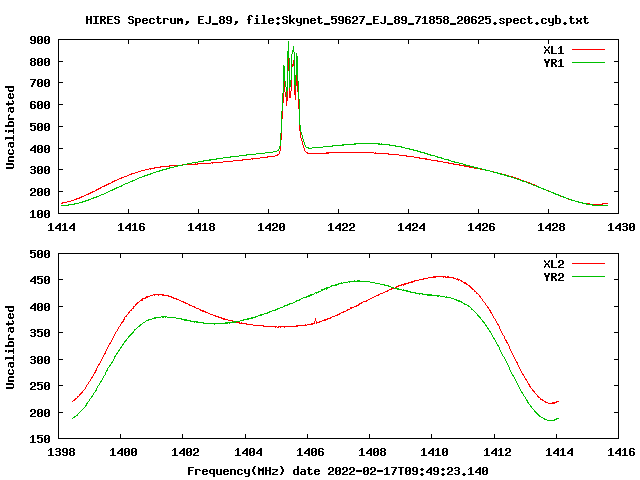
Task: Click the XL1 legend label
Action: pyautogui.click(x=553, y=50)
